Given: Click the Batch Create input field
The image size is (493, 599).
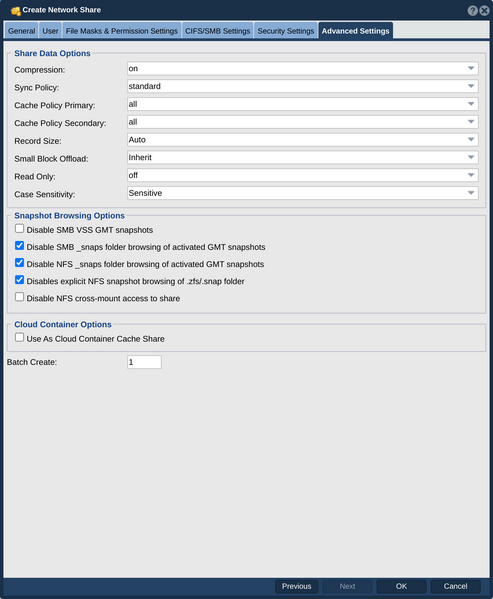Looking at the screenshot, I should point(144,362).
